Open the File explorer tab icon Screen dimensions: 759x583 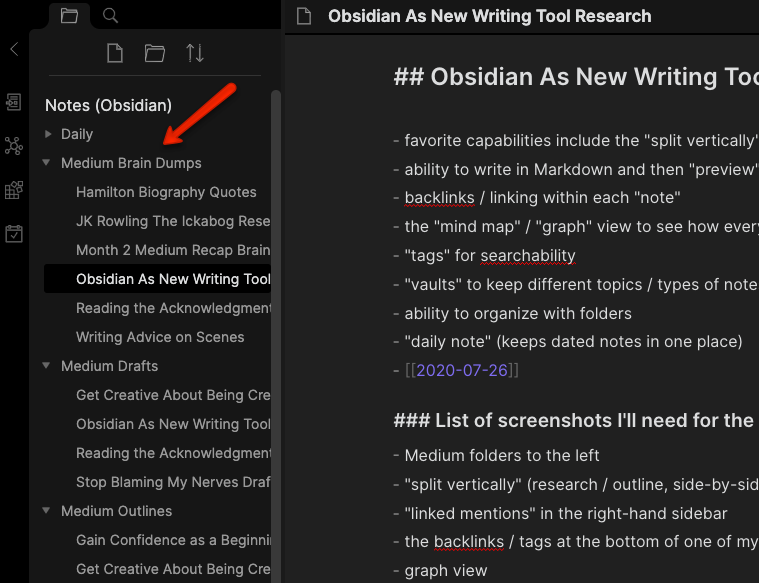(x=69, y=16)
